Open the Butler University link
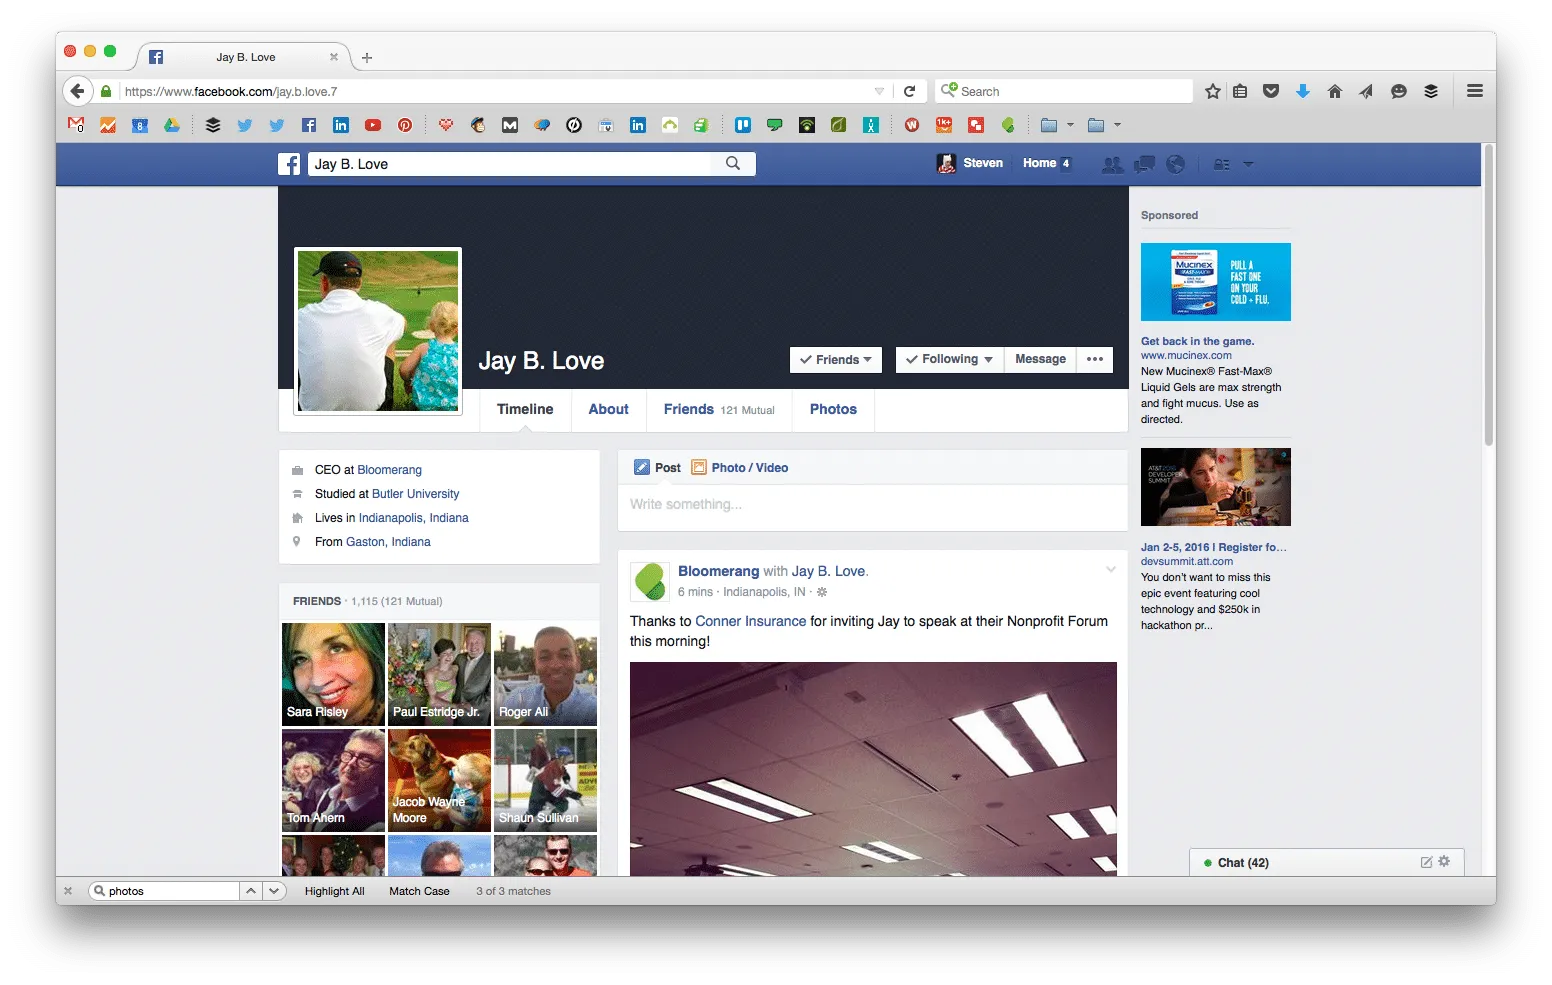 (415, 494)
